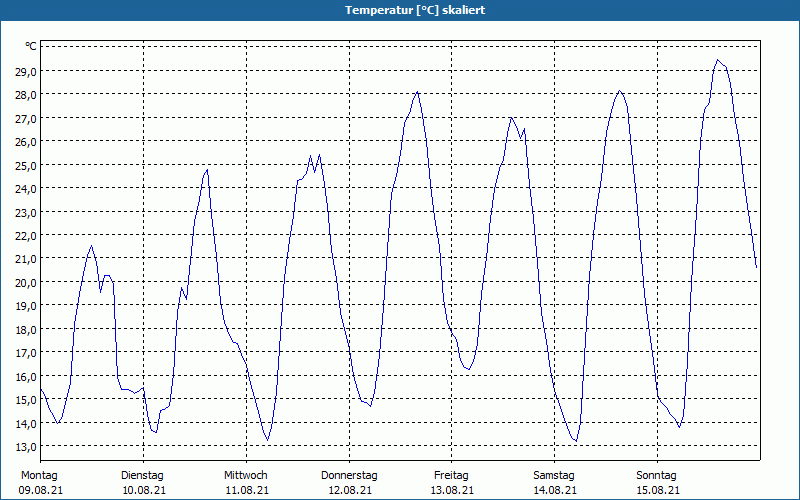This screenshot has width=800, height=500.
Task: Select the Freitag day label
Action: click(451, 475)
